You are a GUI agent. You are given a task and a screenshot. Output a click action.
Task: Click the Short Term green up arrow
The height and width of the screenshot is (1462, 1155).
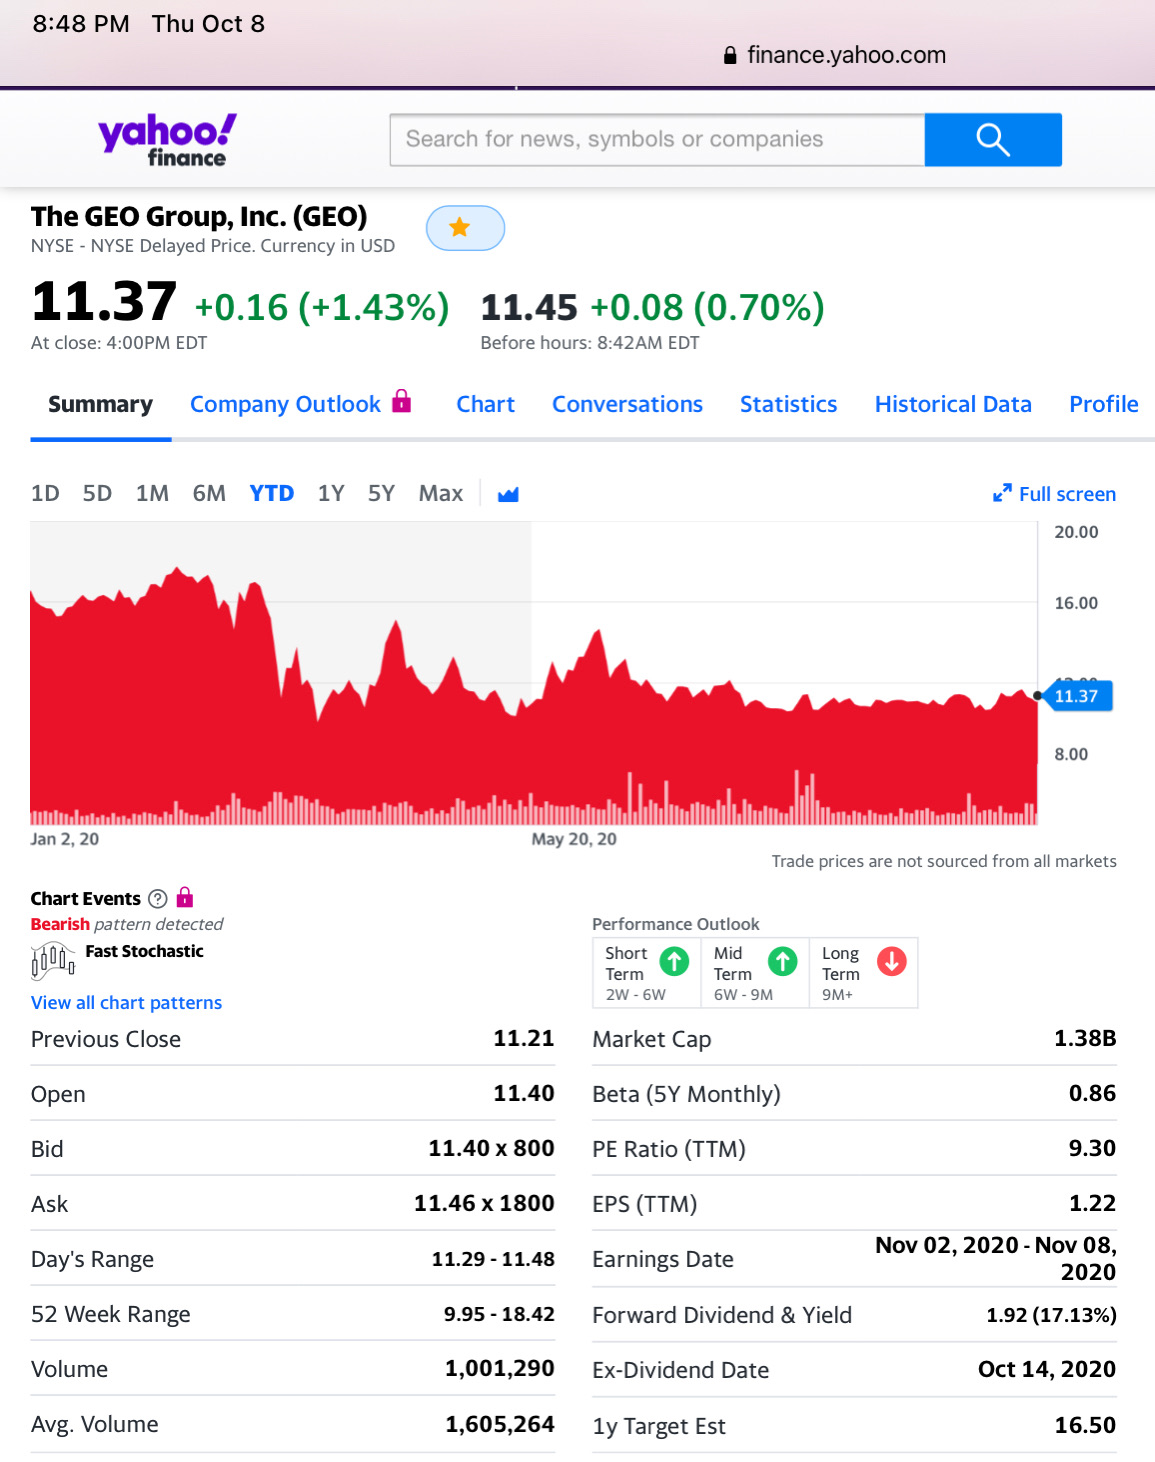[675, 962]
